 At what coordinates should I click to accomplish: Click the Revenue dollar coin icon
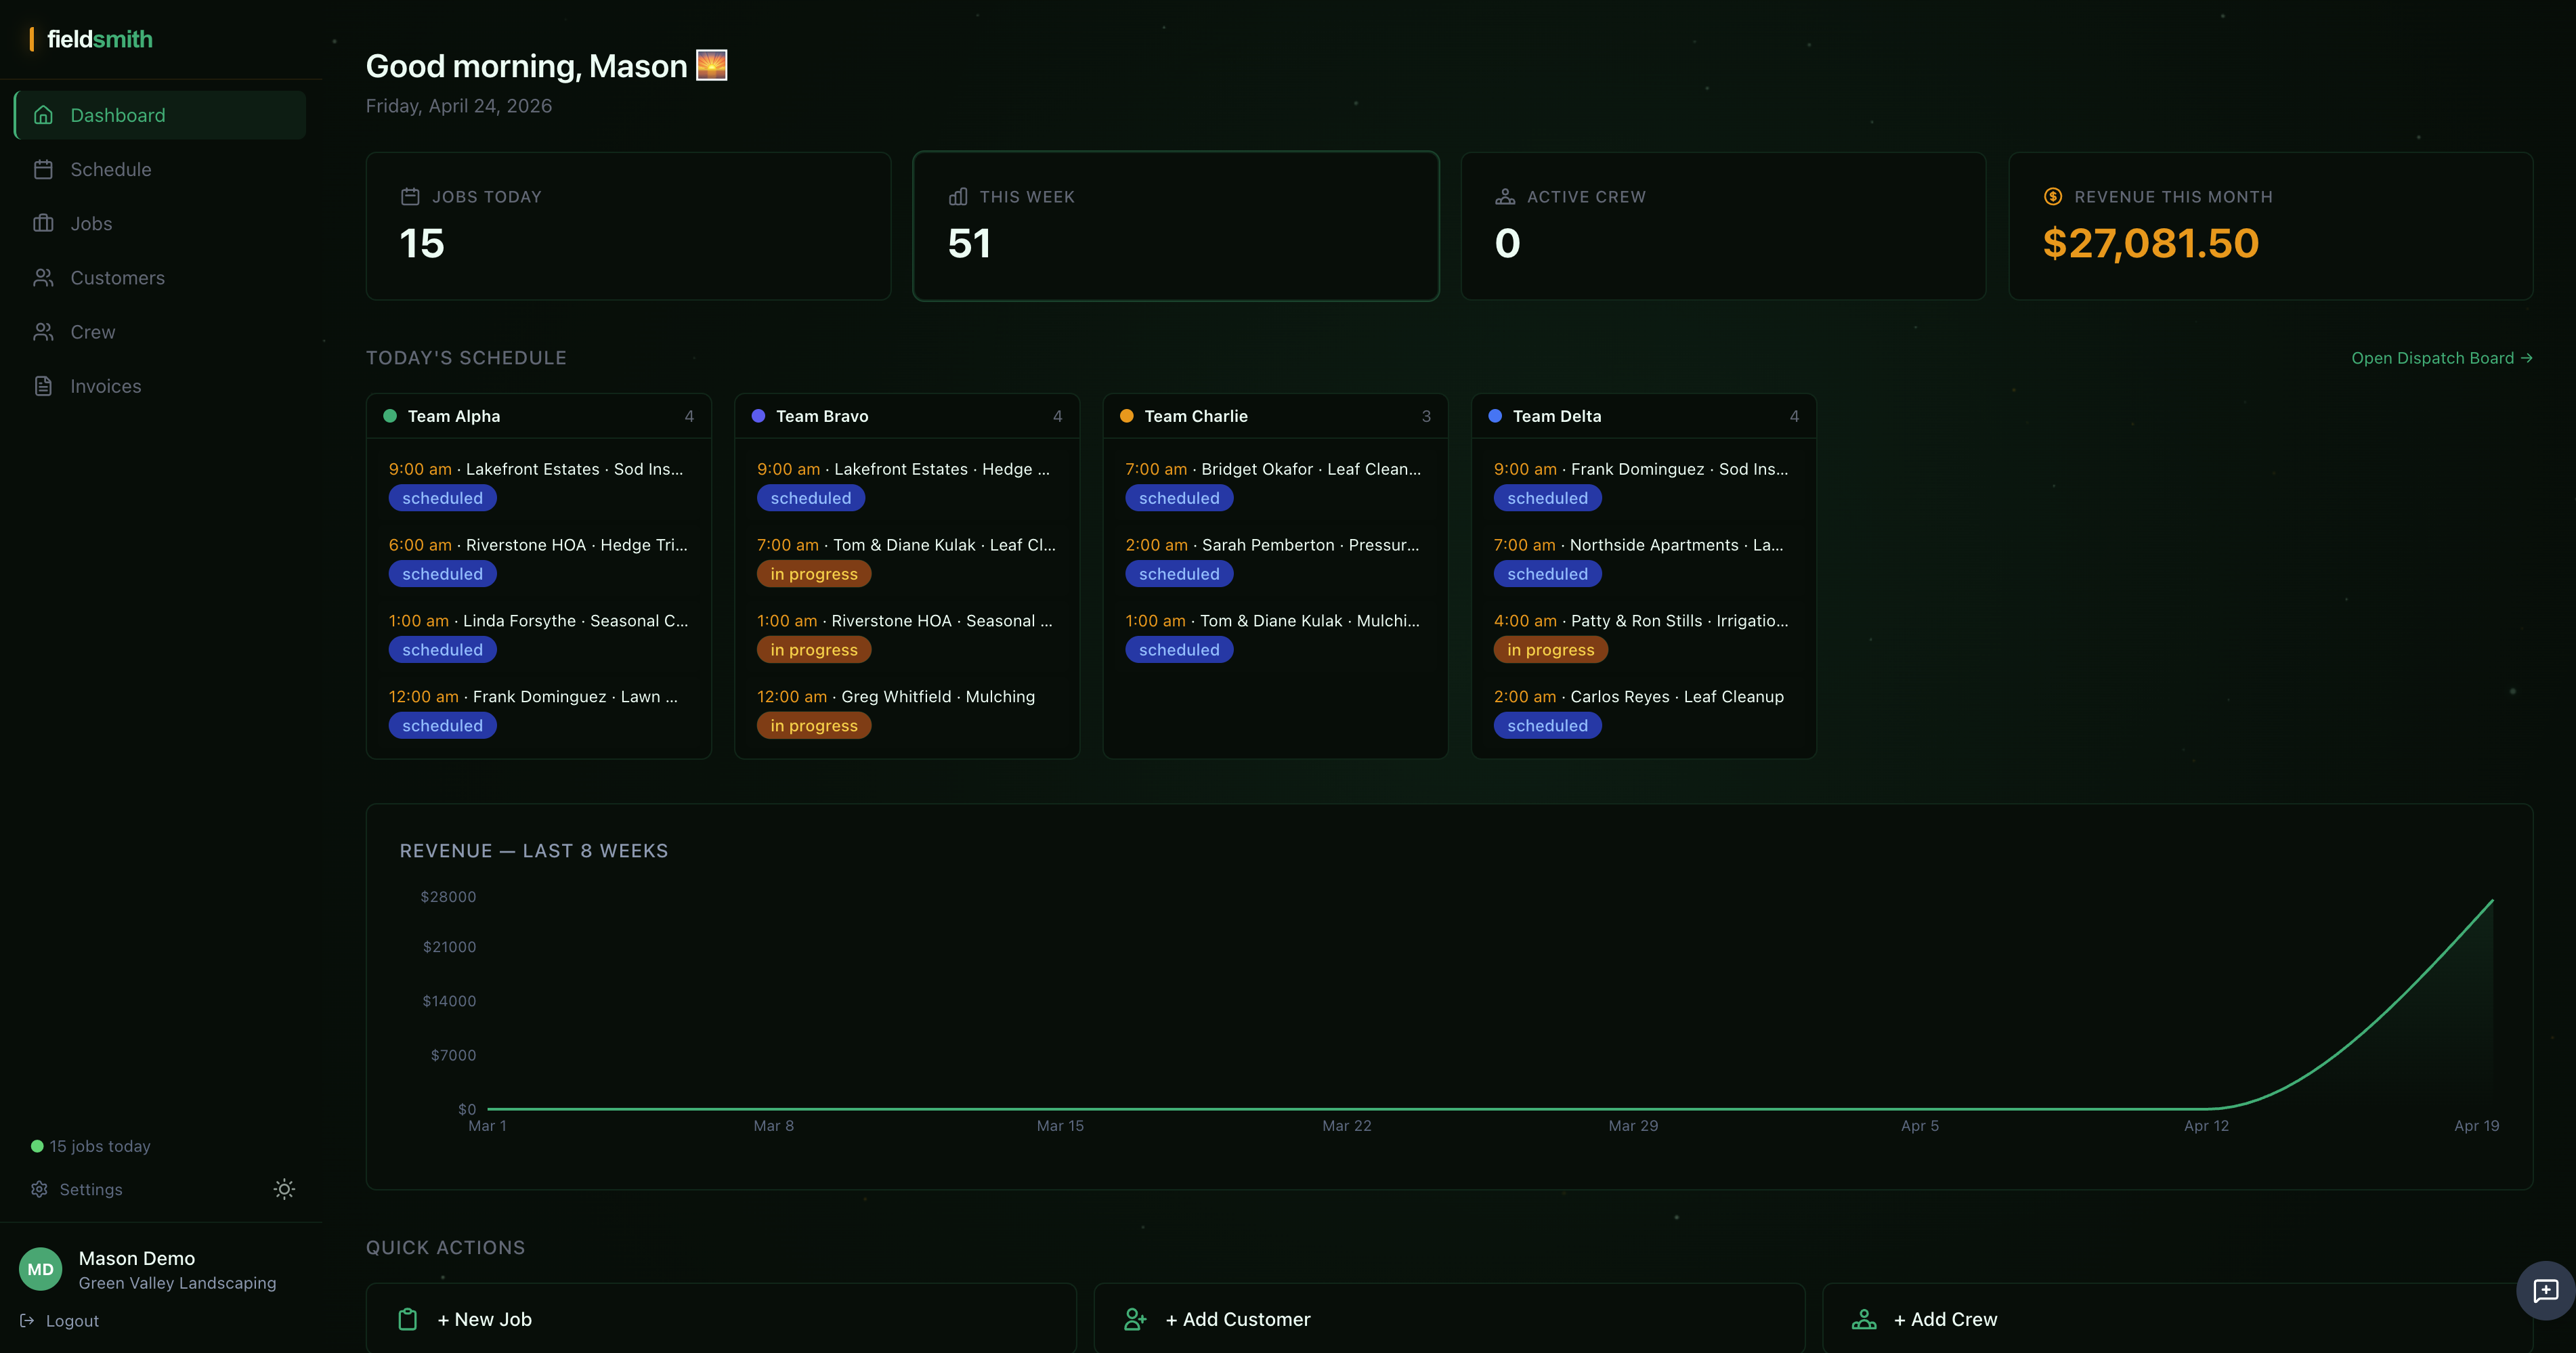2053,197
